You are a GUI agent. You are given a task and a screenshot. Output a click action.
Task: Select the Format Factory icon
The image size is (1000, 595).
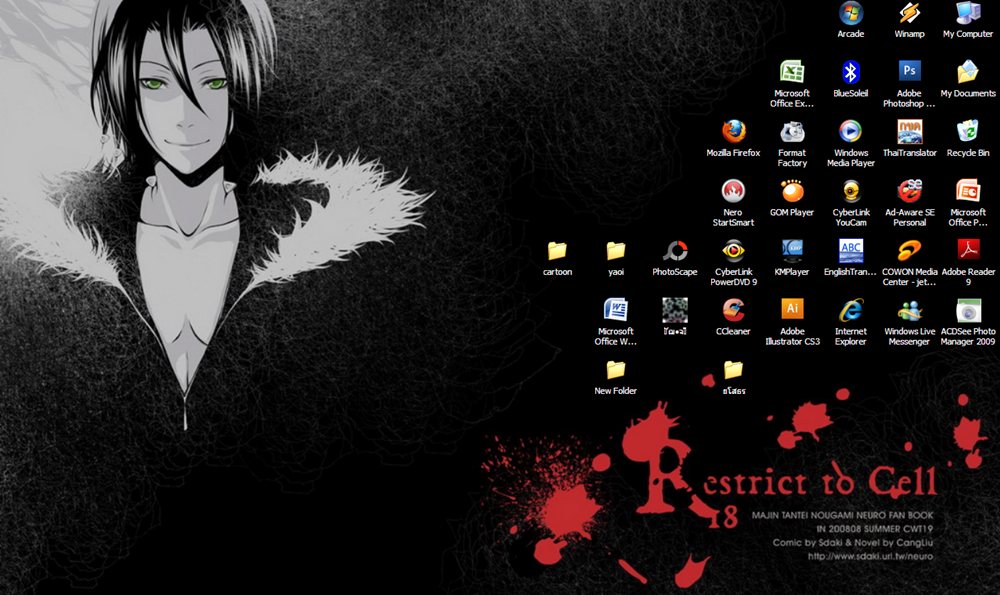[792, 131]
